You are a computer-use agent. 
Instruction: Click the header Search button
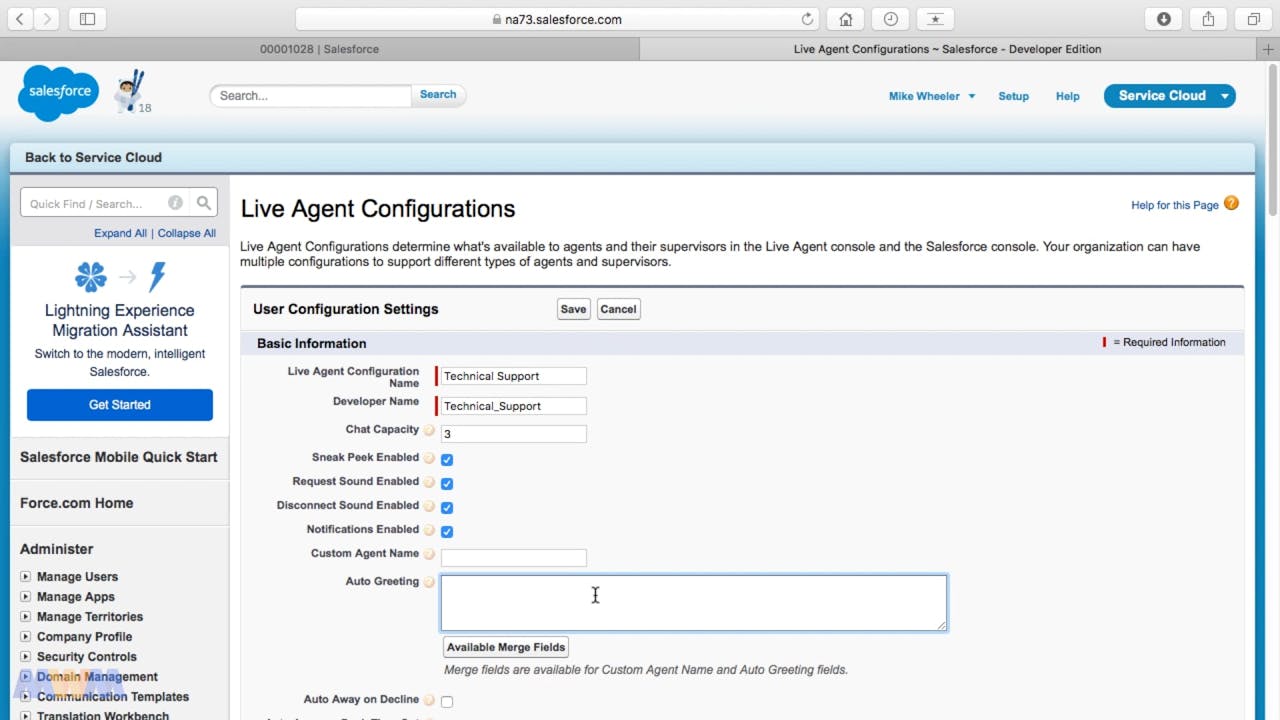tap(438, 95)
